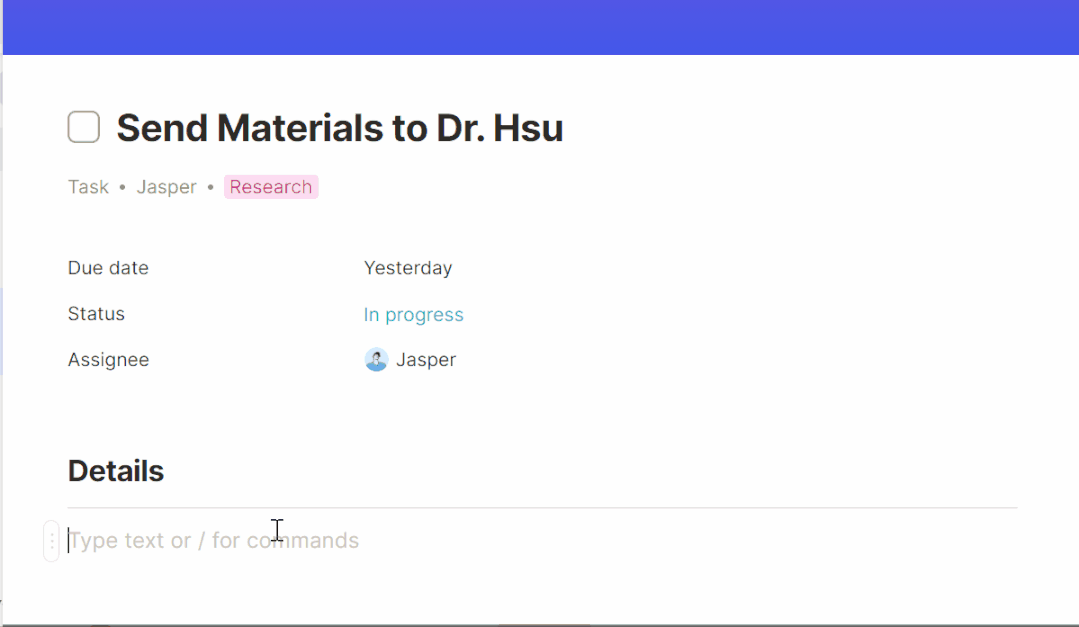Click the "Details" section heading
1079x627 pixels.
[116, 471]
